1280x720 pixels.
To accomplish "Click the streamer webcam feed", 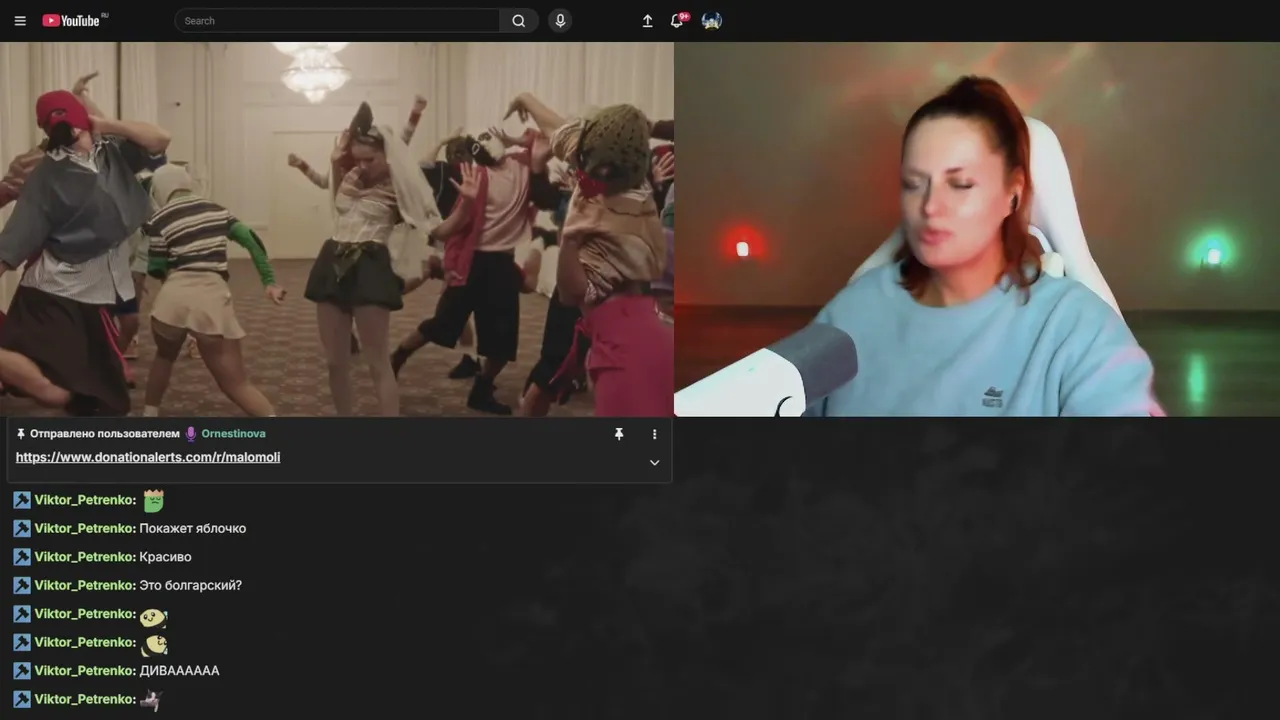I will (977, 229).
